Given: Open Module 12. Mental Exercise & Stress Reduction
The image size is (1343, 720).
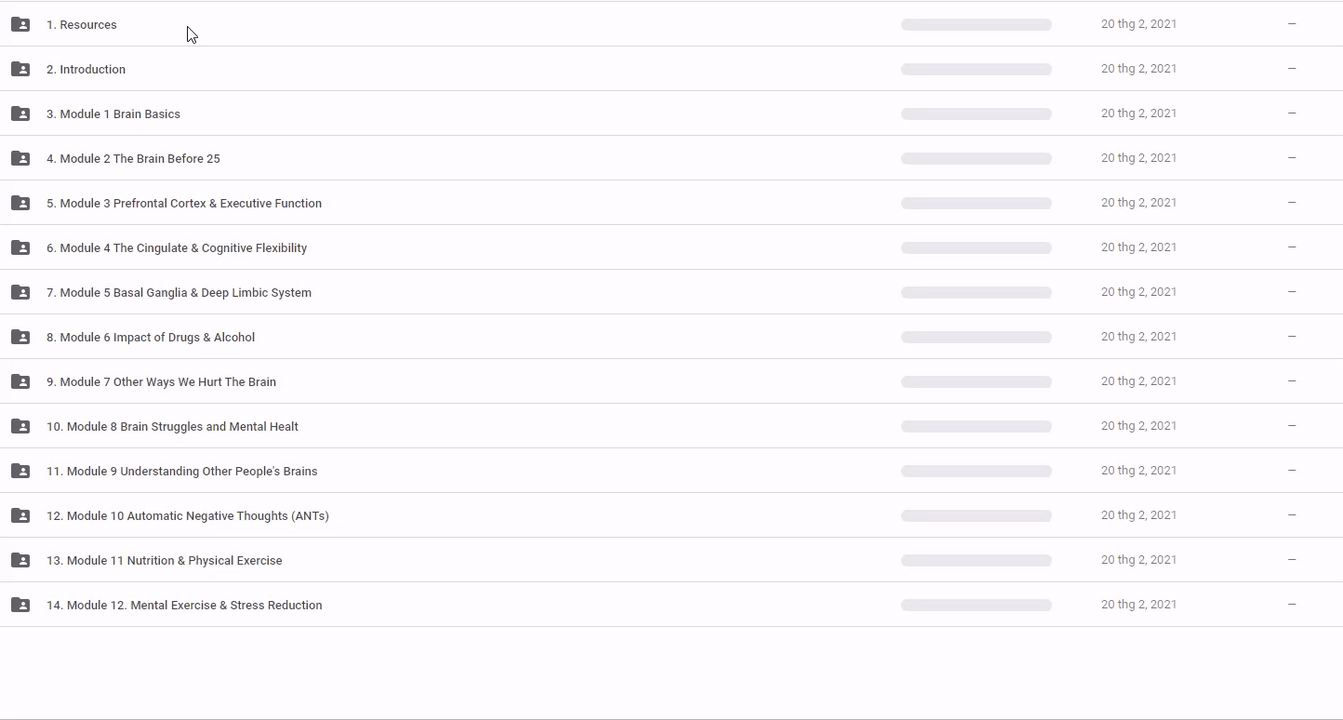Looking at the screenshot, I should click(184, 605).
